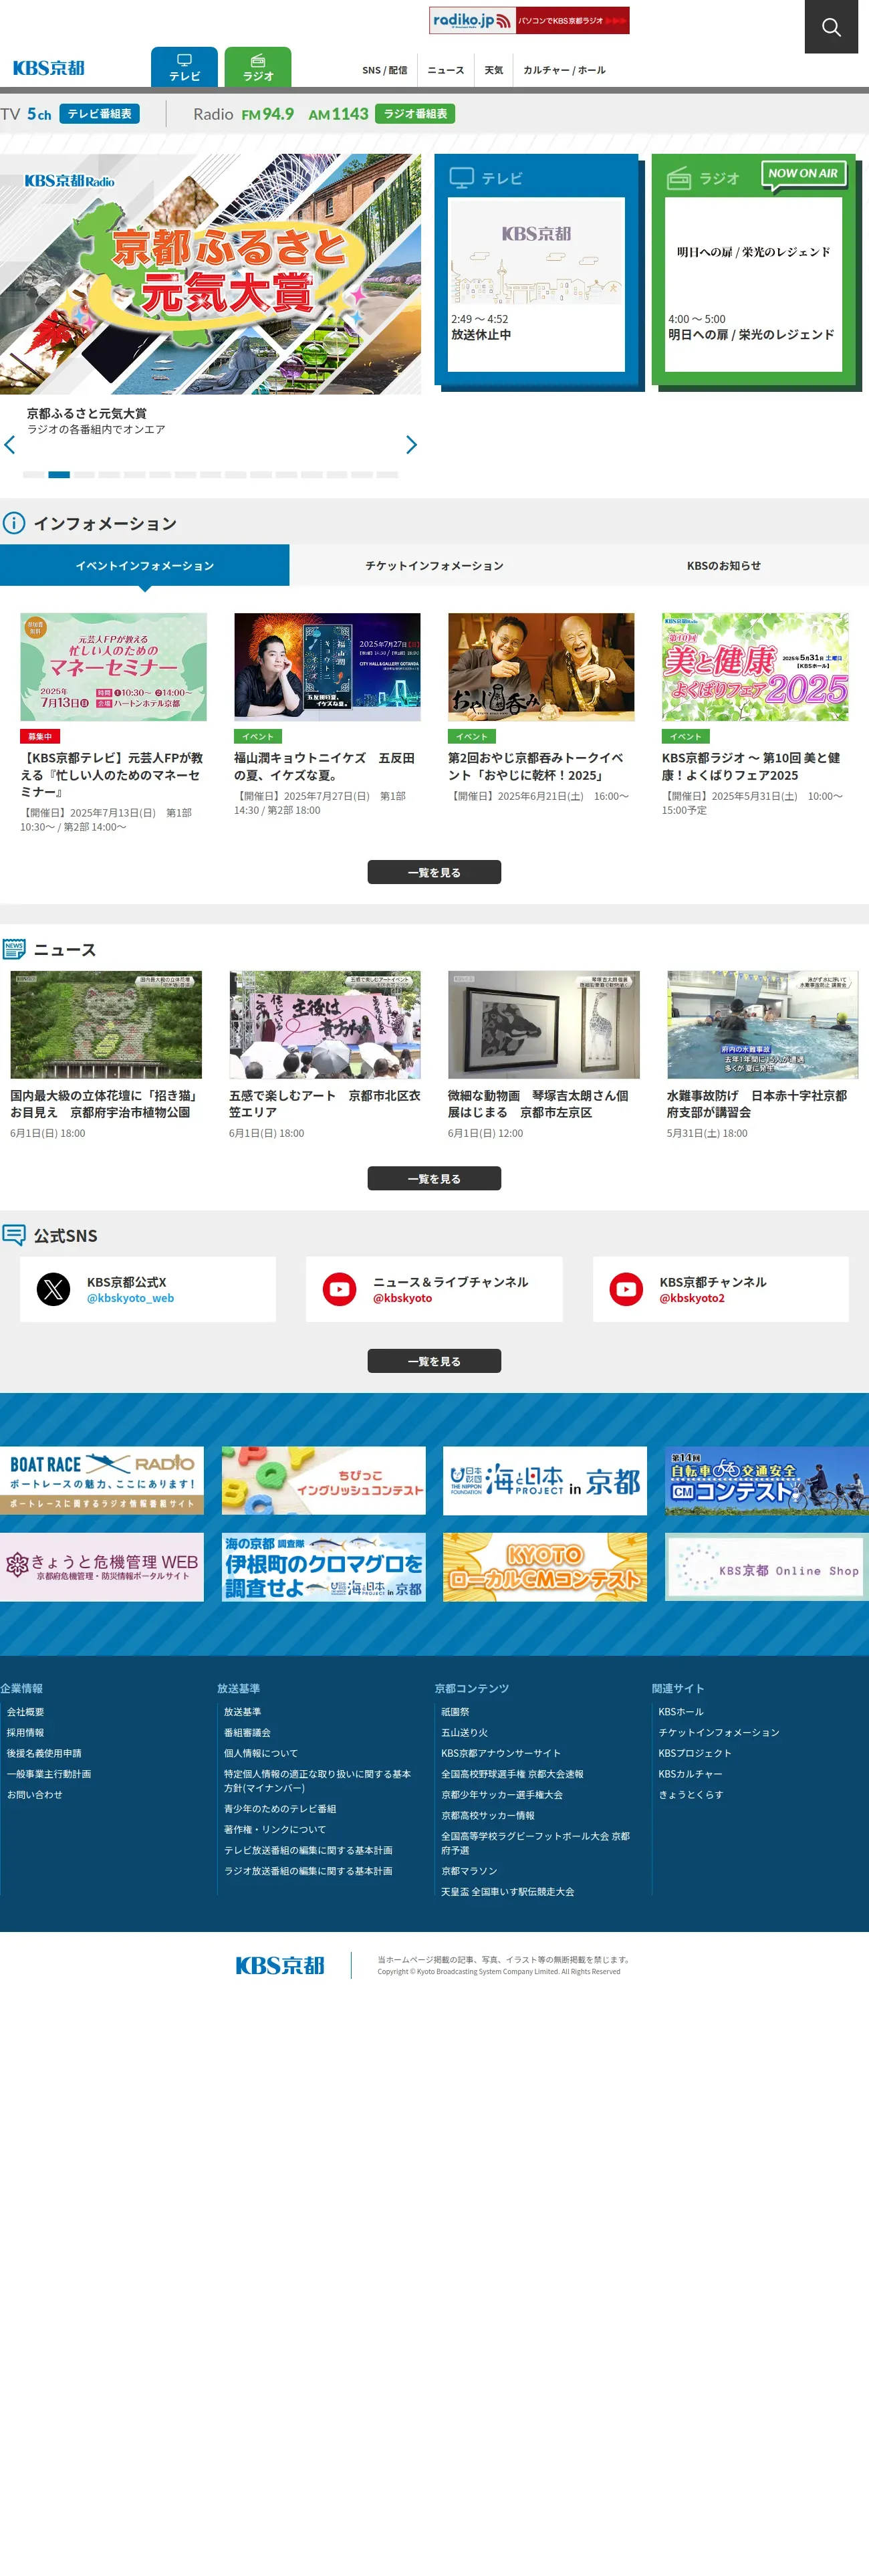Click the ニュース section news icon
Image resolution: width=869 pixels, height=2576 pixels.
[14, 949]
